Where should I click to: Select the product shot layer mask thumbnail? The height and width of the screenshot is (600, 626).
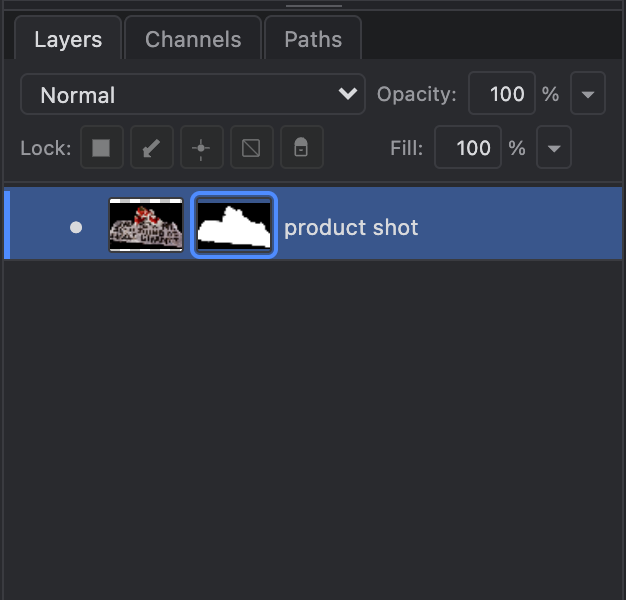234,225
